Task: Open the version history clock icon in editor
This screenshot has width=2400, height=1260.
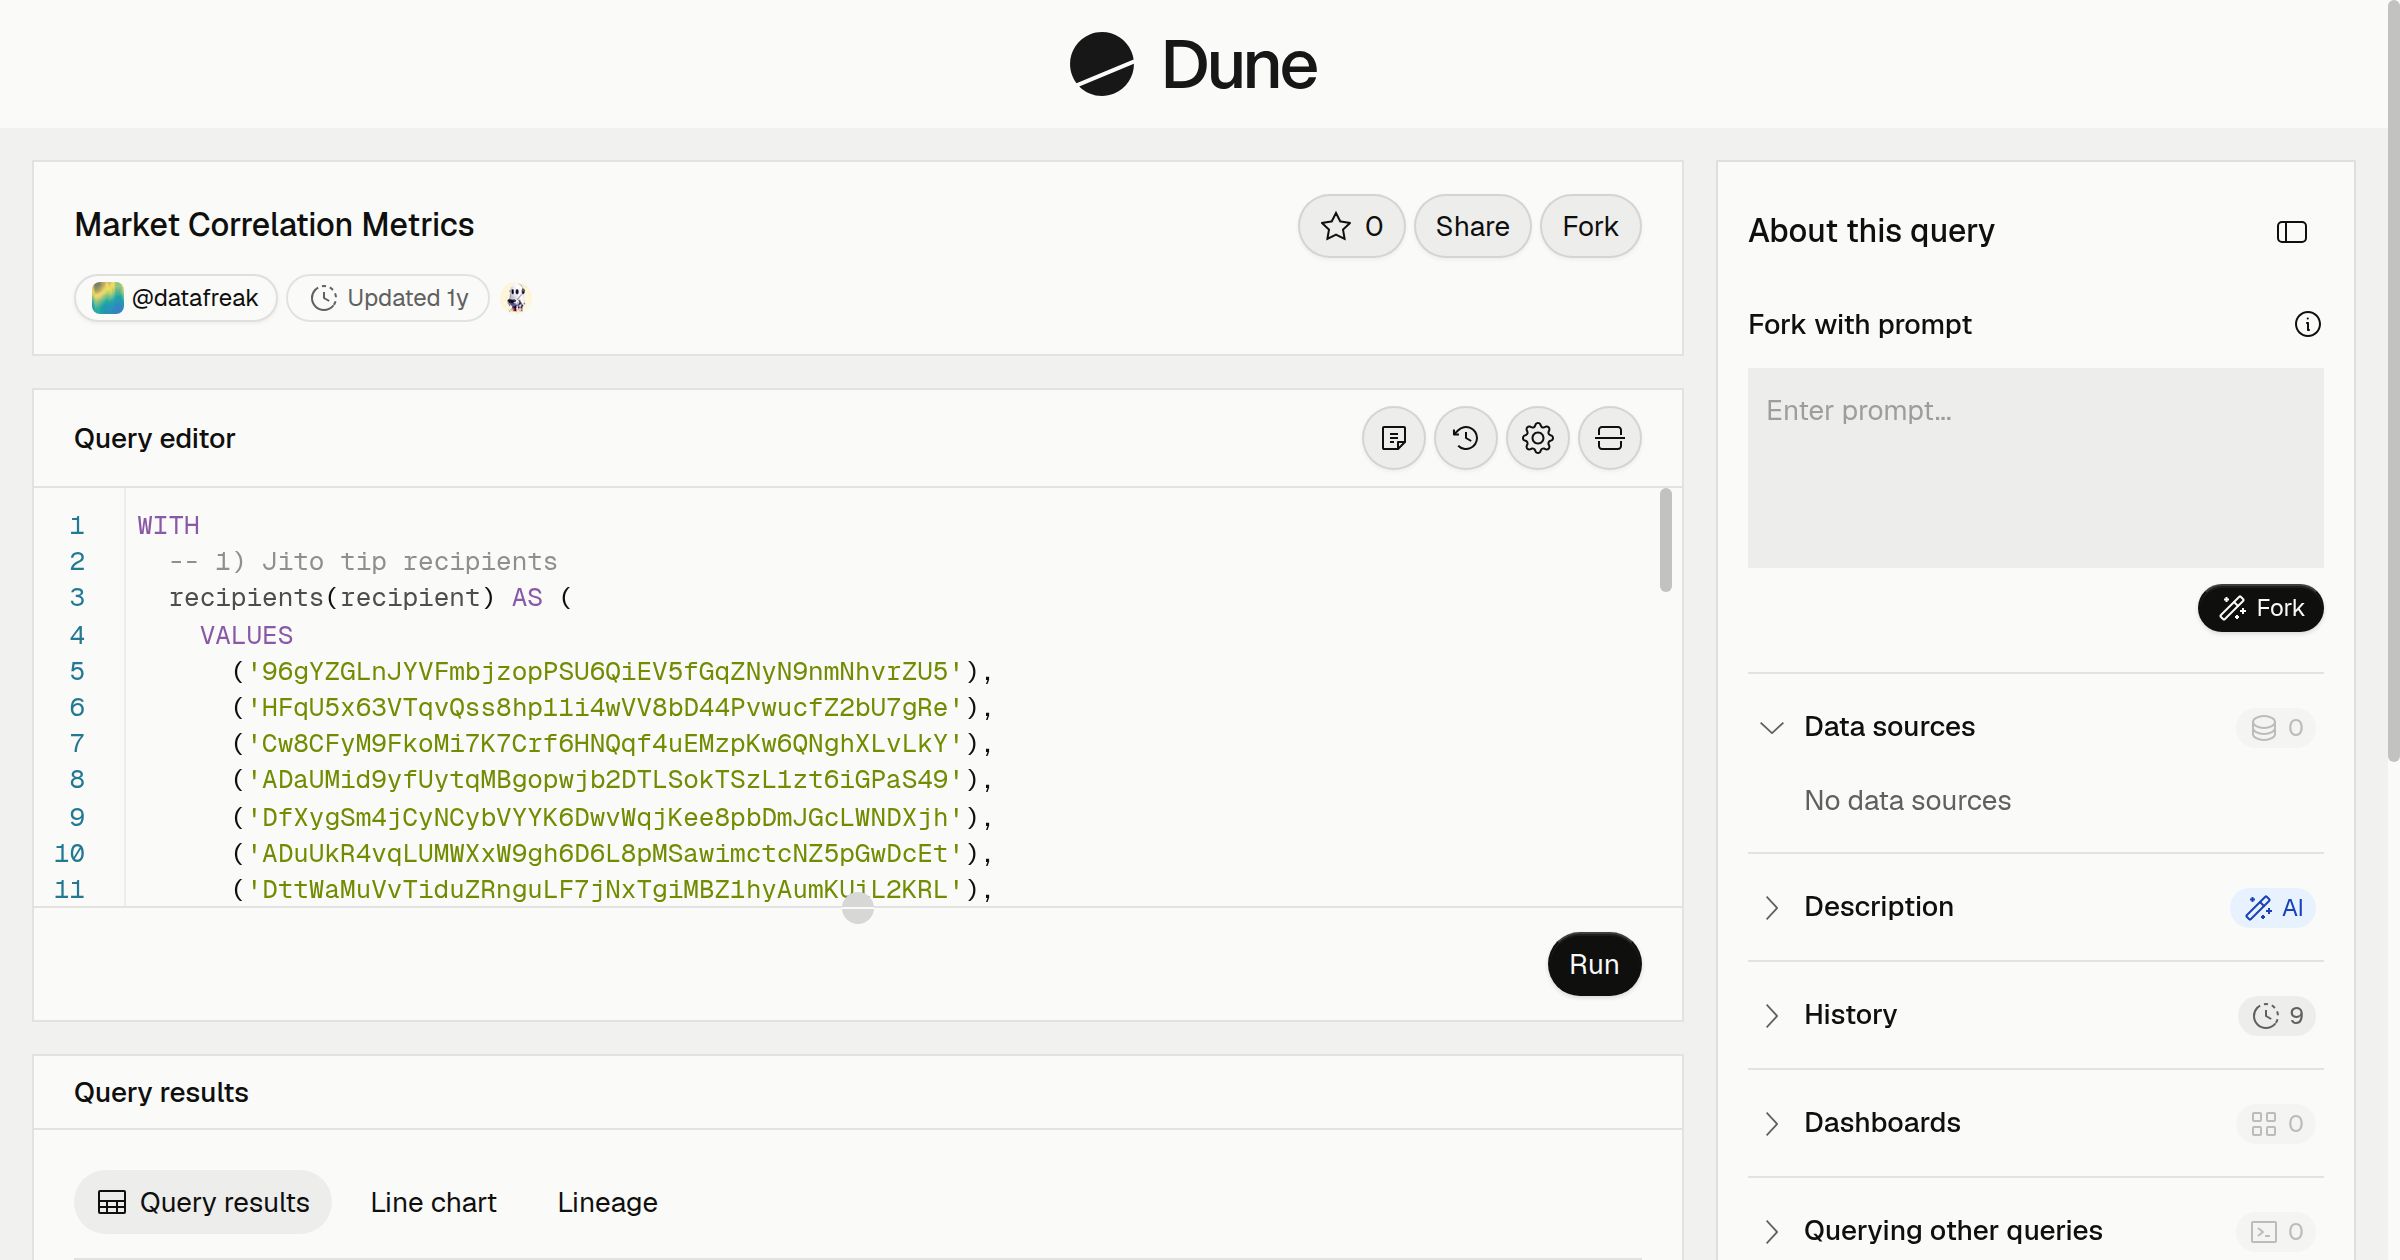Action: coord(1465,438)
